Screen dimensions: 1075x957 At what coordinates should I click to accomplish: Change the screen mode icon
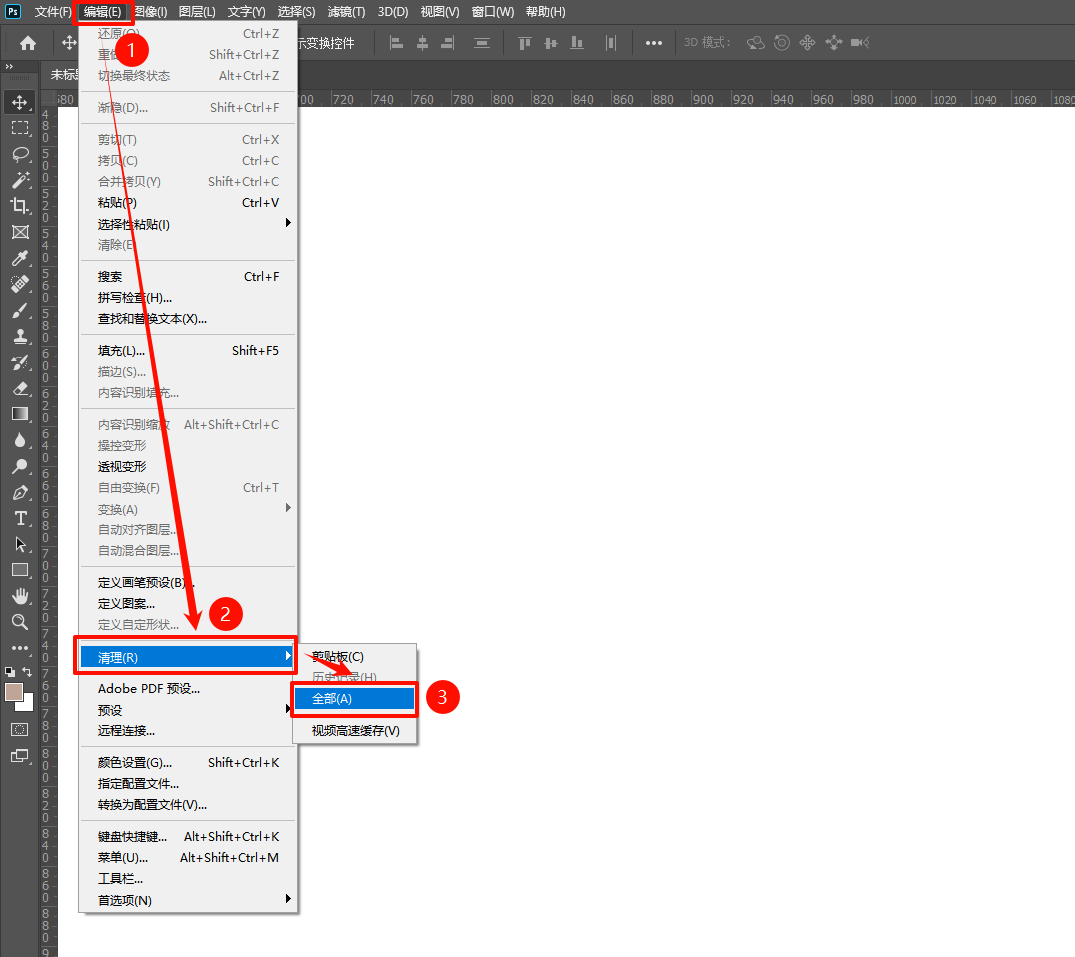click(x=20, y=756)
